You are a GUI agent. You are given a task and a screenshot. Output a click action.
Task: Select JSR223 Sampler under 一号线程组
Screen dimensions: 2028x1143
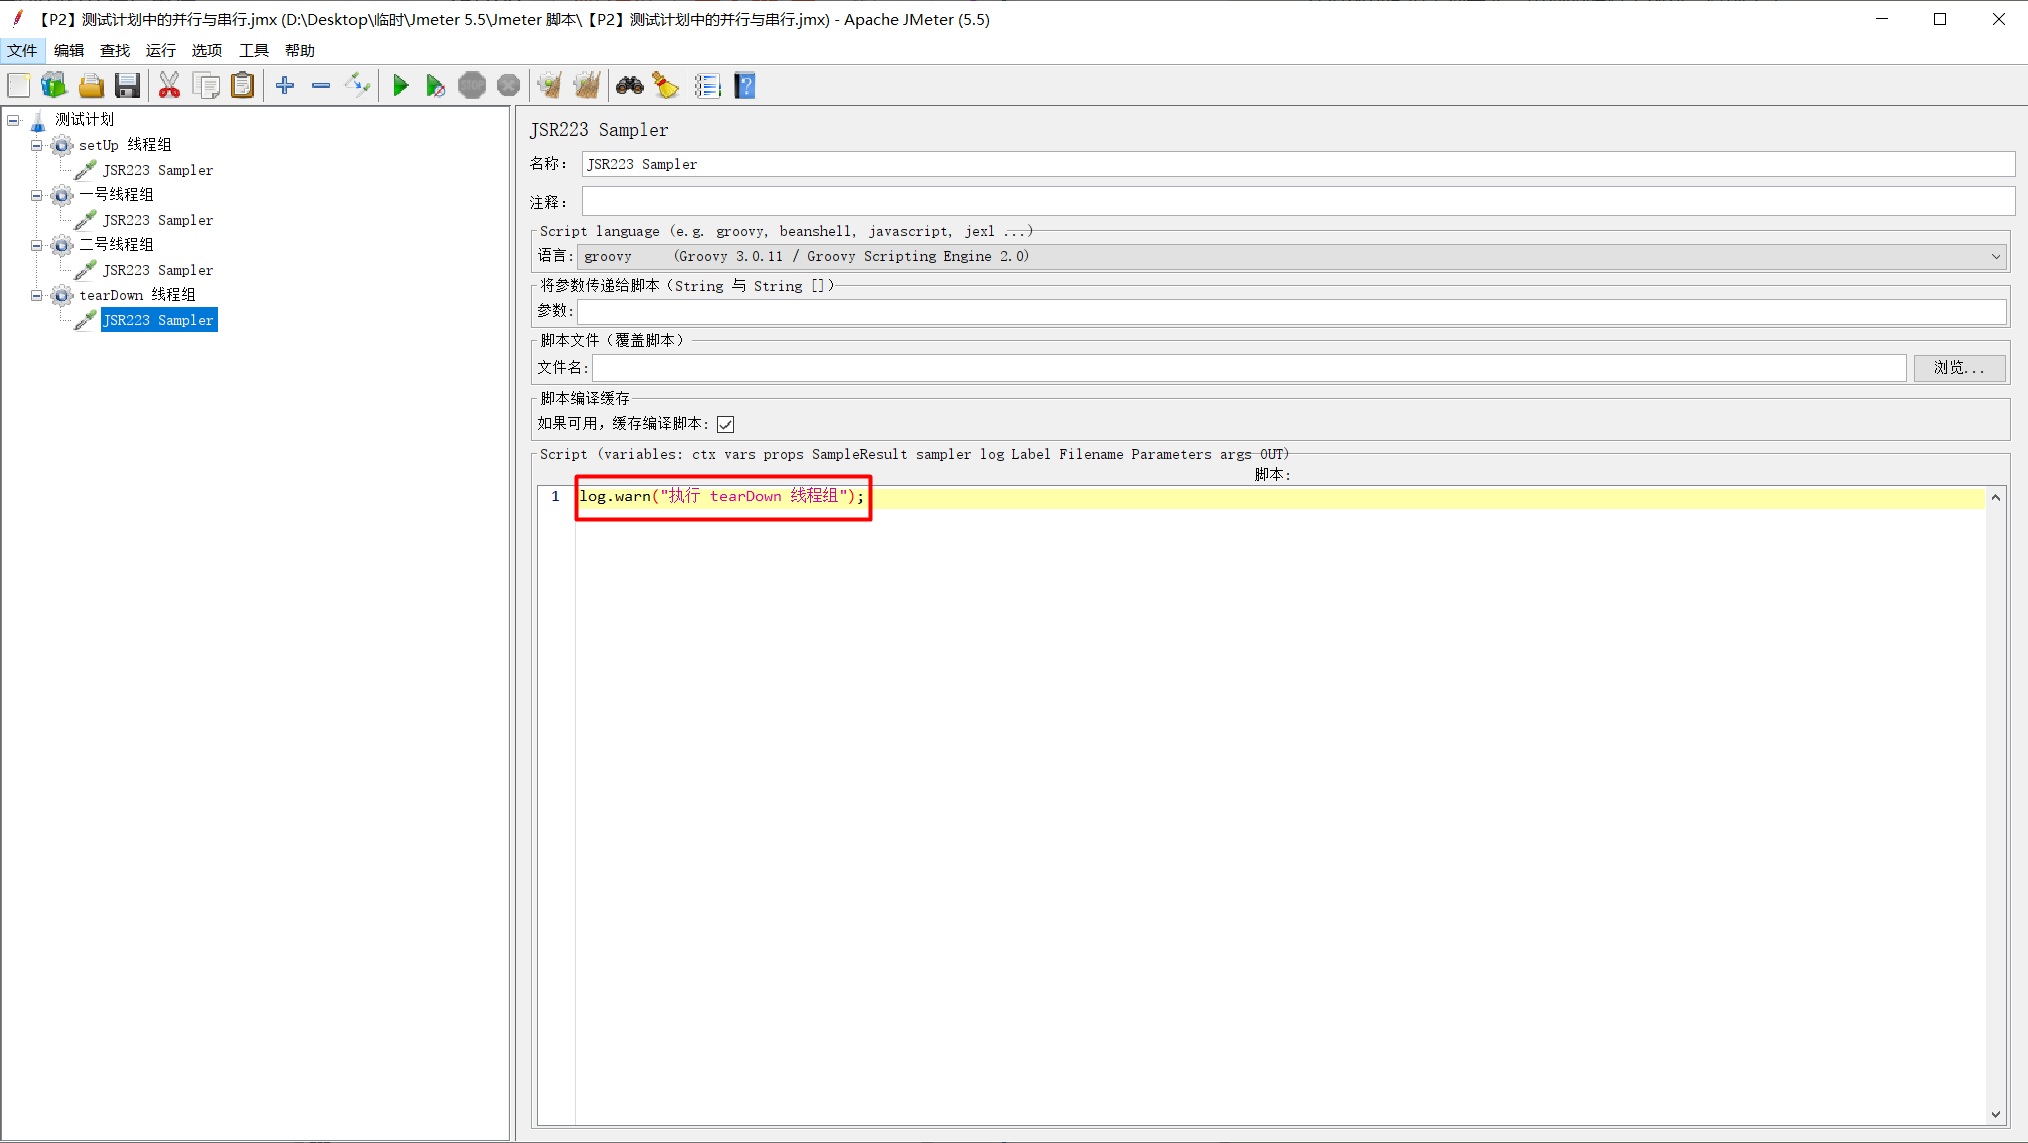click(158, 221)
